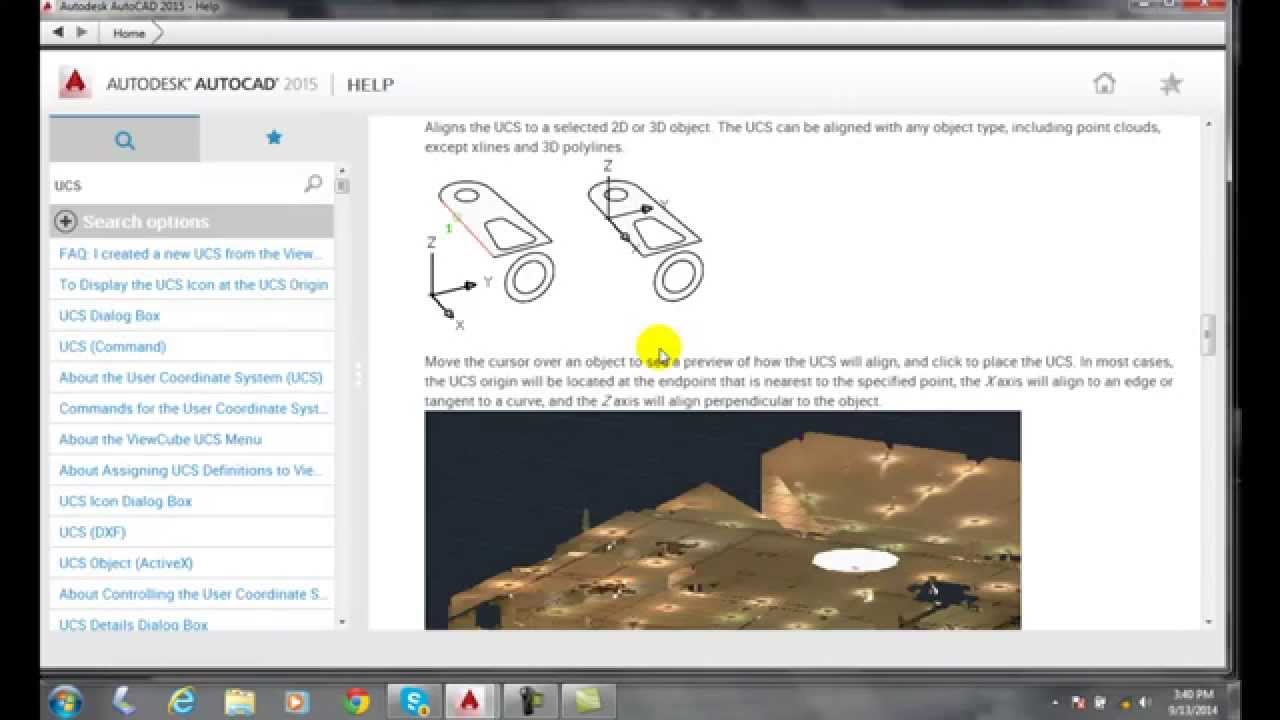The height and width of the screenshot is (720, 1280).
Task: Open 'About Assigning UCS Definitions' result
Action: pyautogui.click(x=191, y=471)
